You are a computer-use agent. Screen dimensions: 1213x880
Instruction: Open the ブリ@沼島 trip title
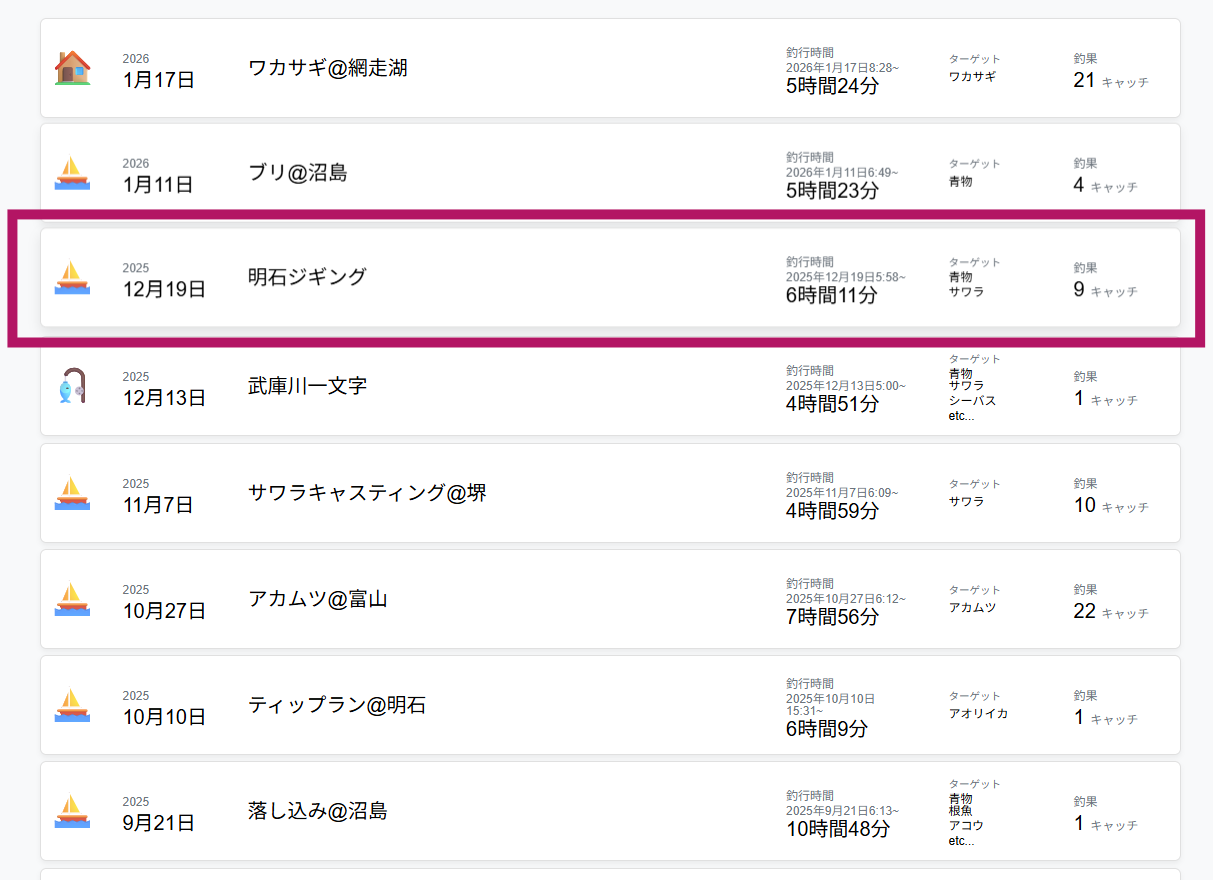click(298, 173)
